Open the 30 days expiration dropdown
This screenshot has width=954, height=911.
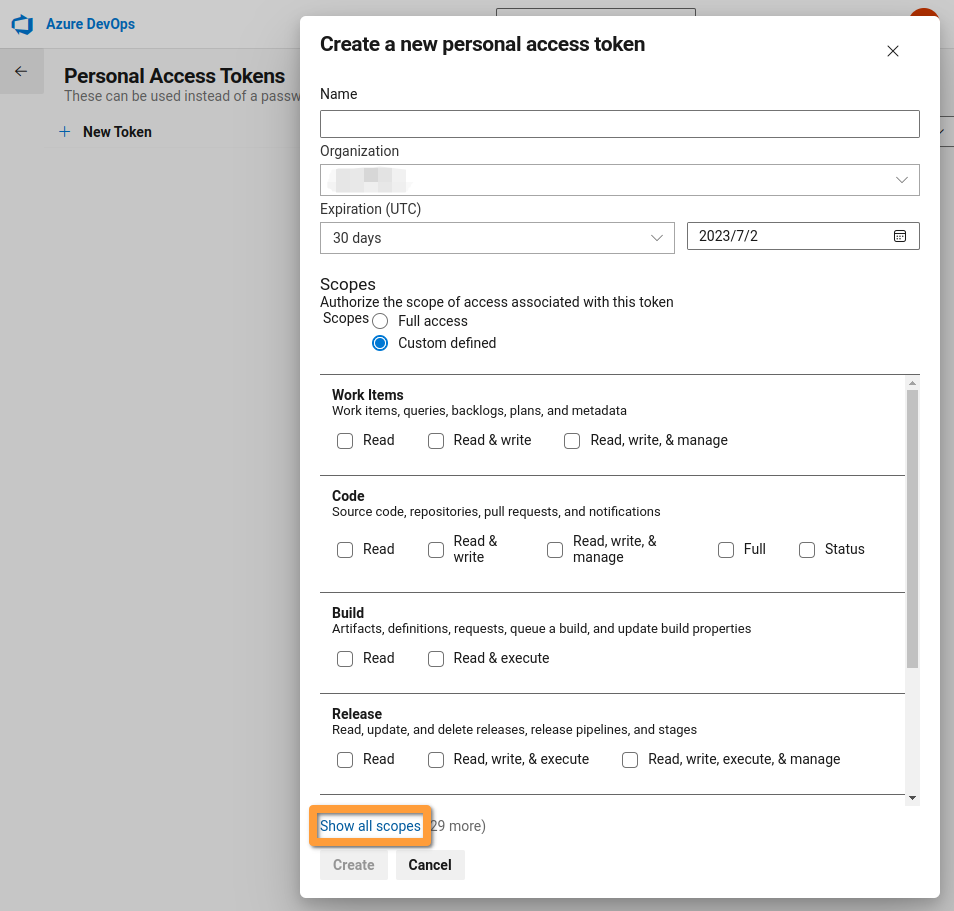[497, 238]
